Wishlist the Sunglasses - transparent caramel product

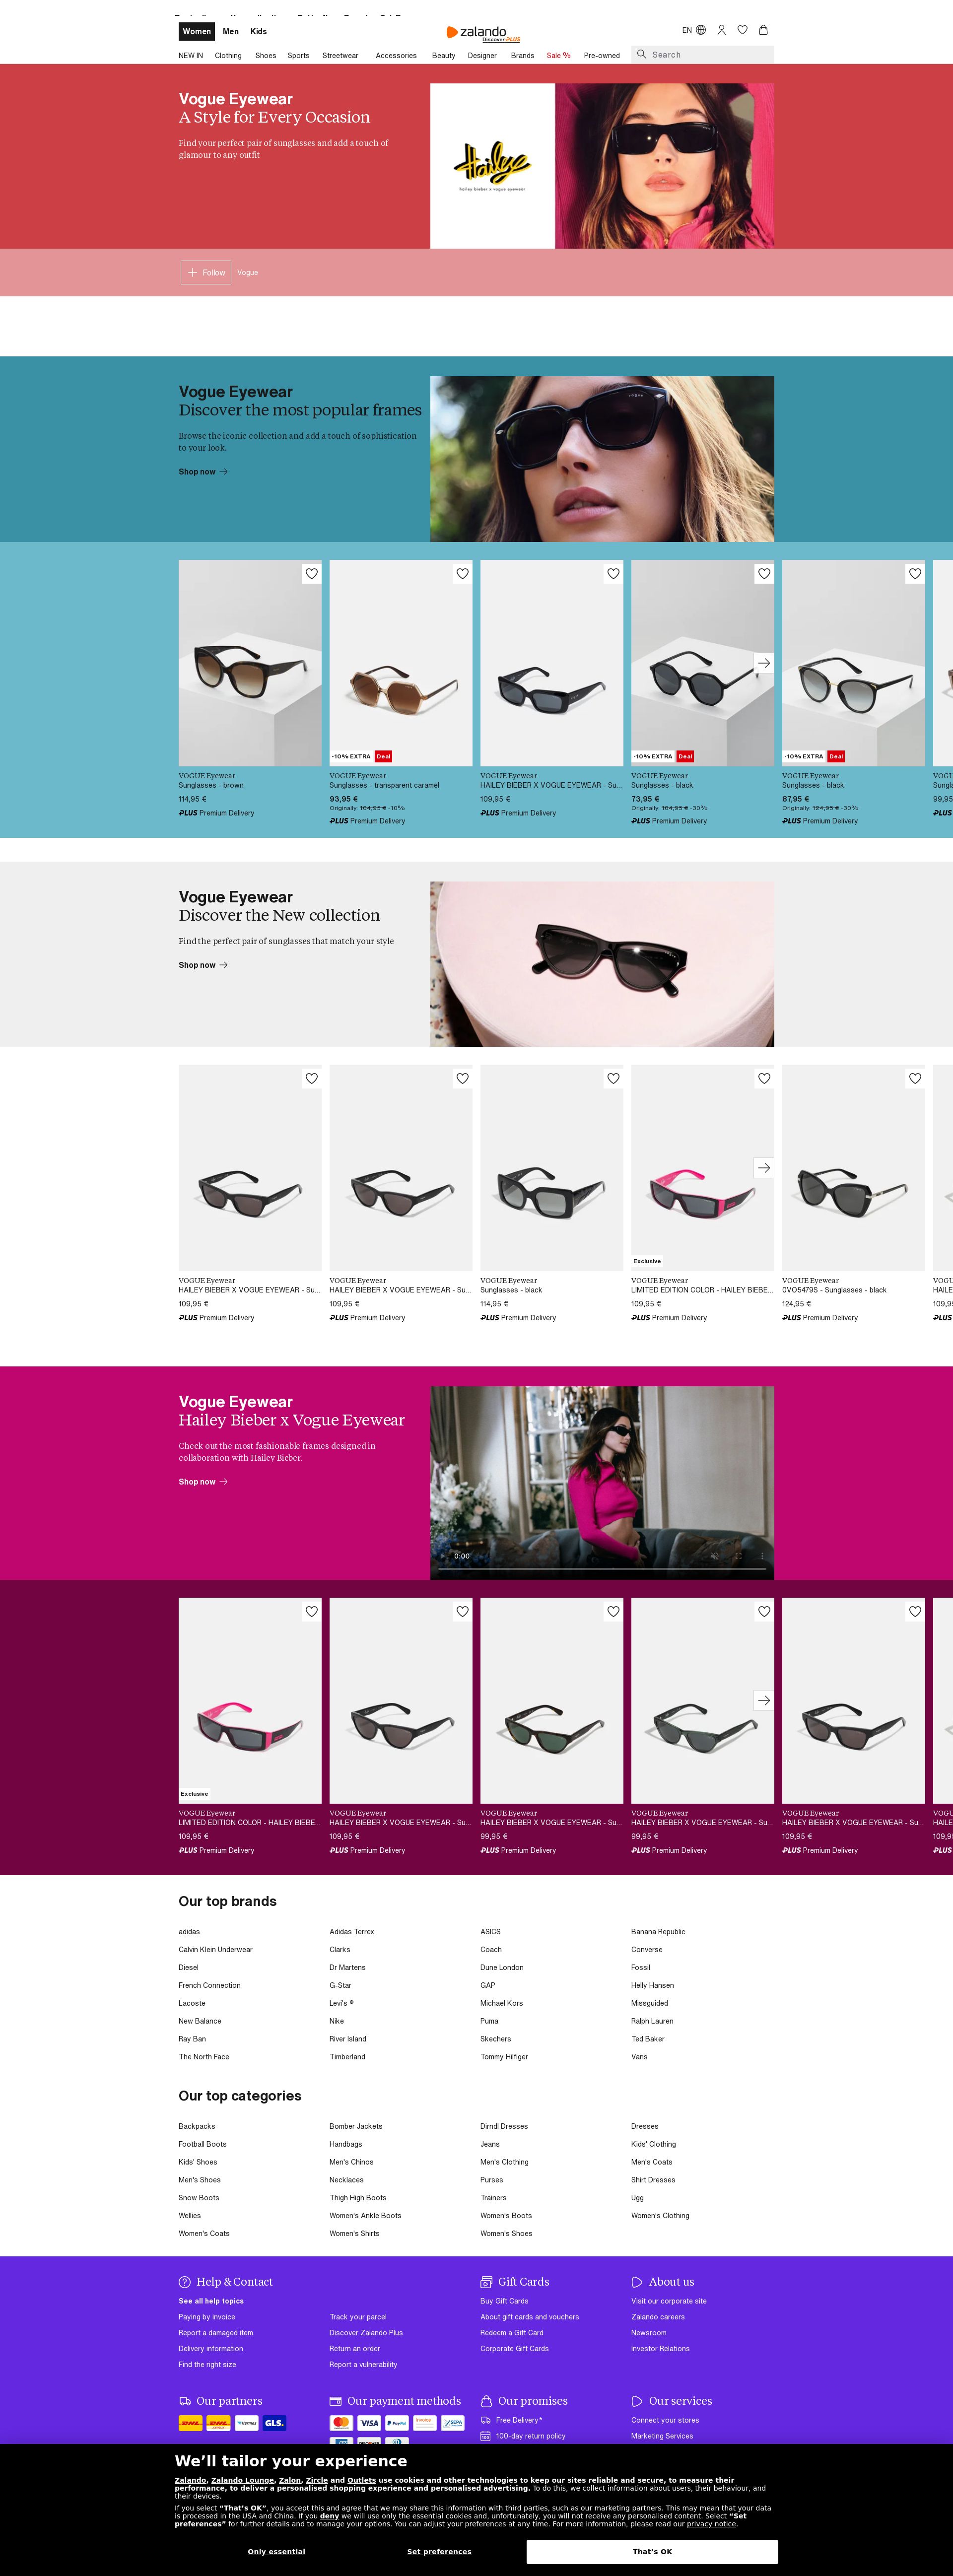tap(462, 573)
